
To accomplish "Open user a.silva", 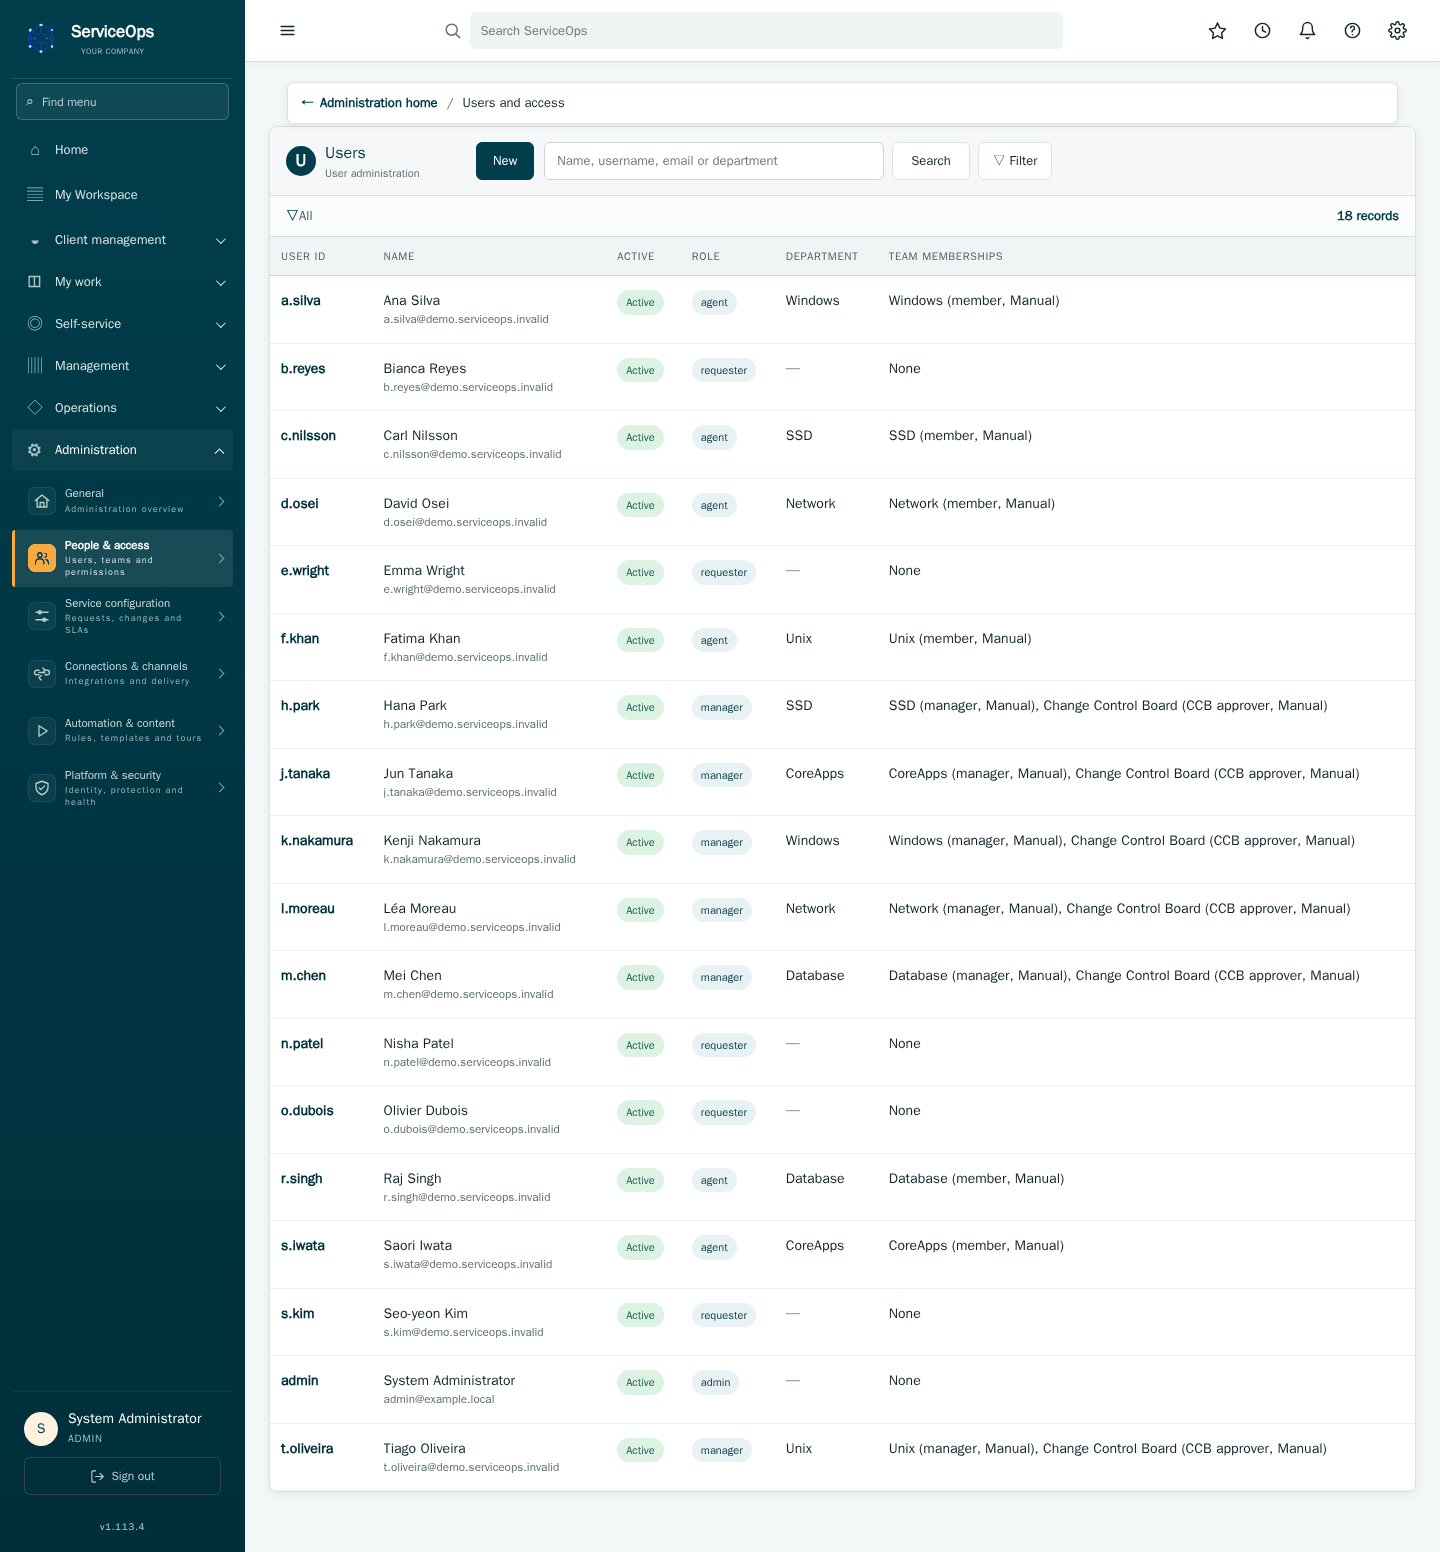I will coord(301,301).
